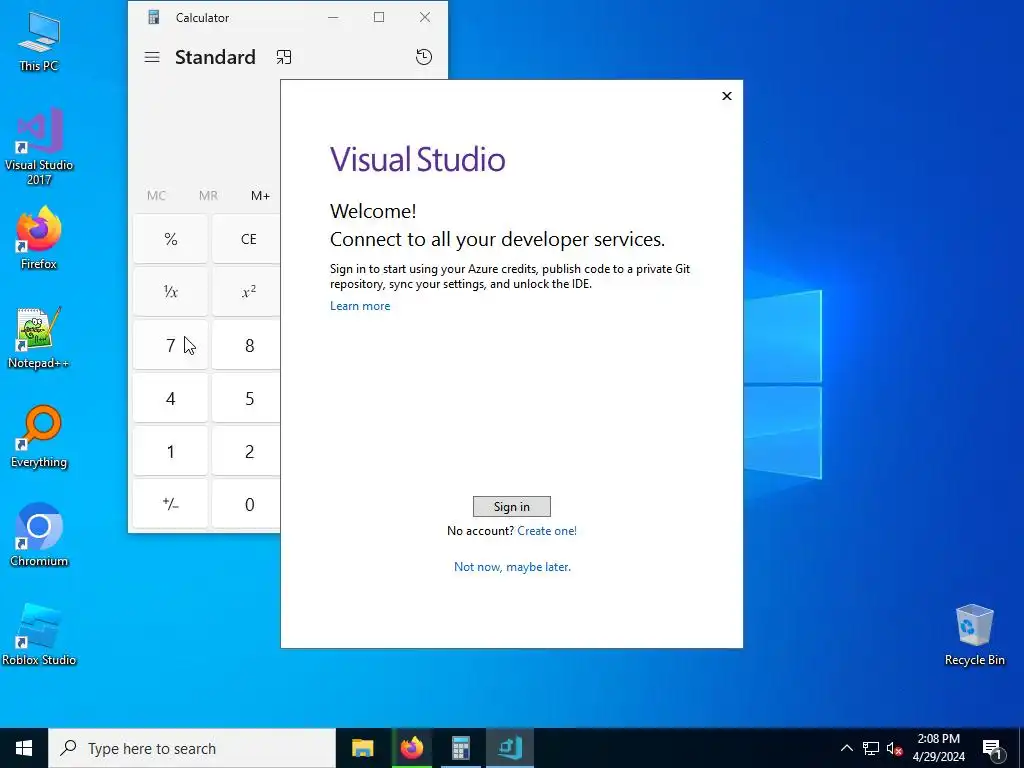Open Everything search desktop shortcut
Viewport: 1024px width, 768px height.
39,437
